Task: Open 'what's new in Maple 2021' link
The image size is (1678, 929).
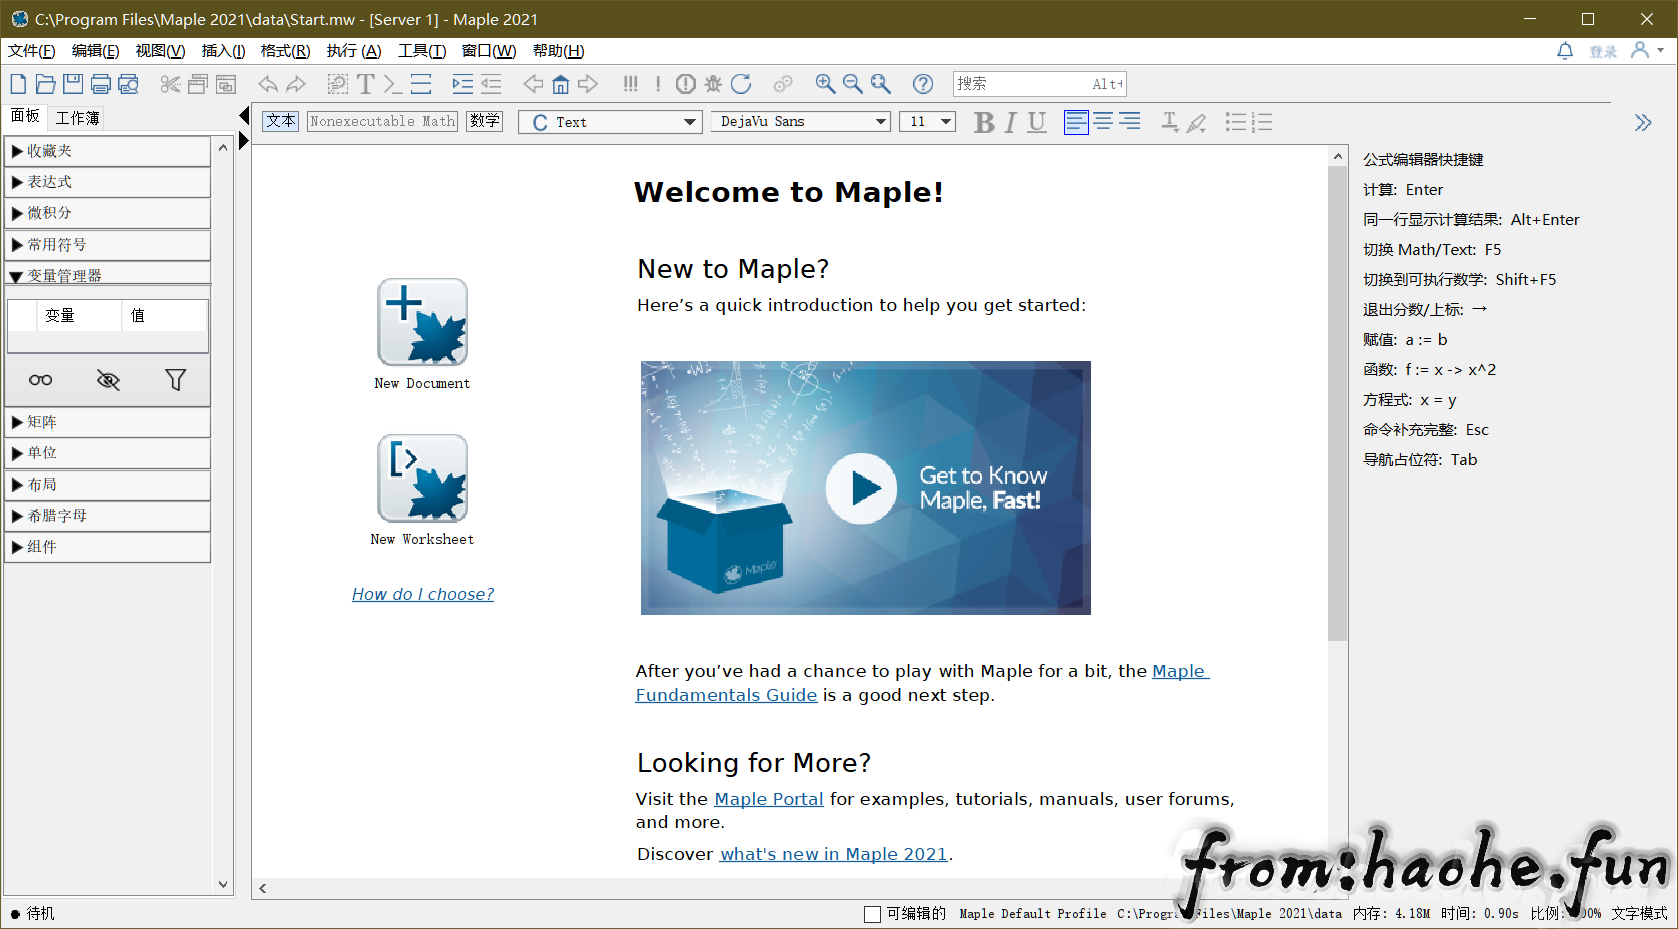Action: (833, 854)
